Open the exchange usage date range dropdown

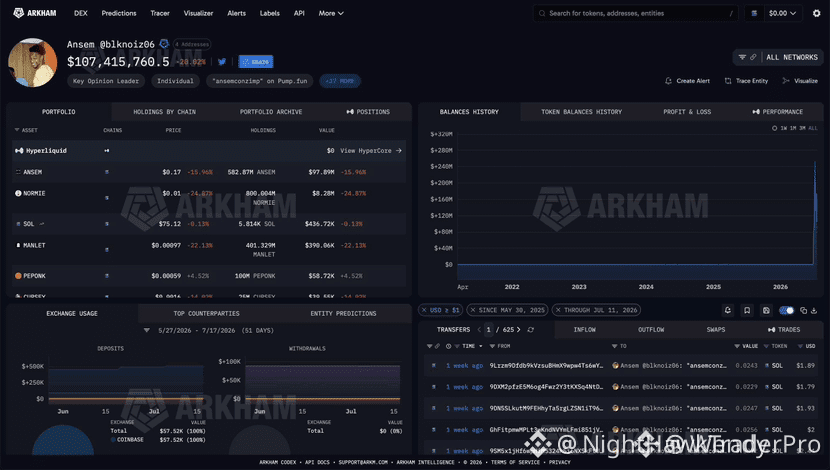pyautogui.click(x=147, y=330)
